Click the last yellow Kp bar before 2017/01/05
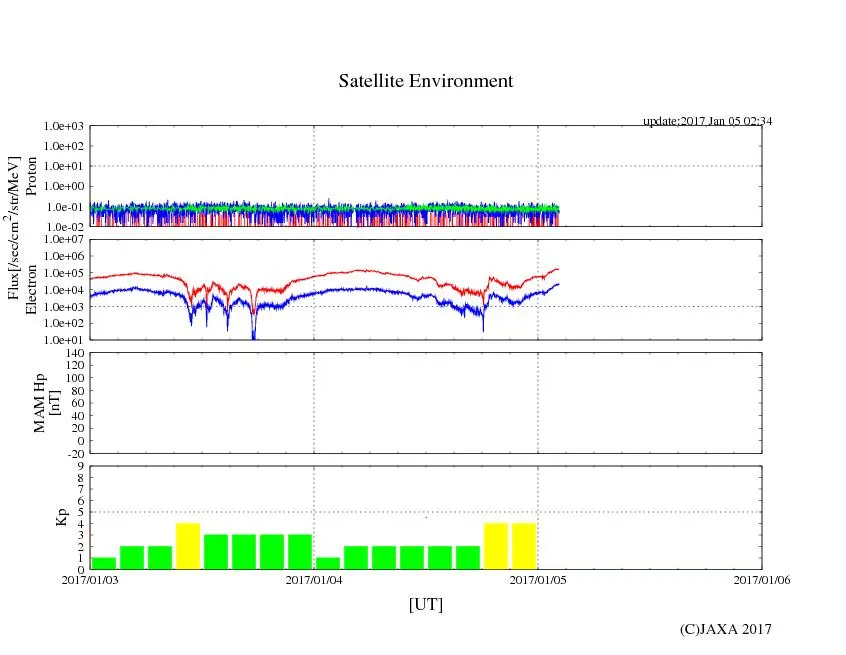 pyautogui.click(x=524, y=546)
